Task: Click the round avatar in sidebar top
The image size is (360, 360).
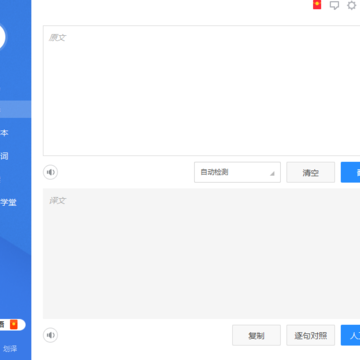Action: tap(2, 37)
